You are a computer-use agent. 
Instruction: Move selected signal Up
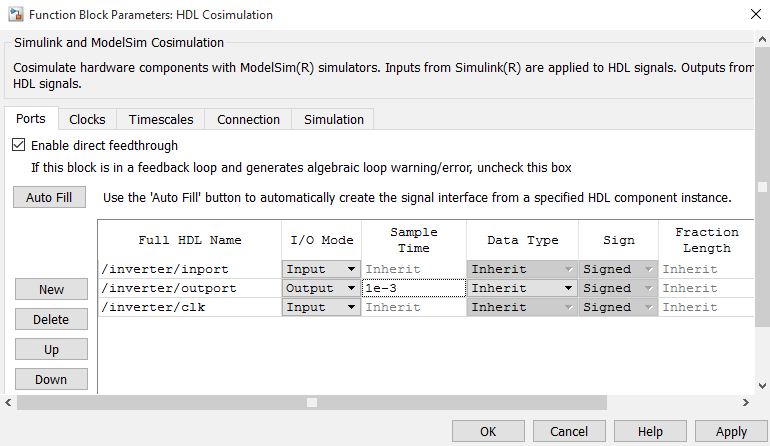pyautogui.click(x=52, y=349)
